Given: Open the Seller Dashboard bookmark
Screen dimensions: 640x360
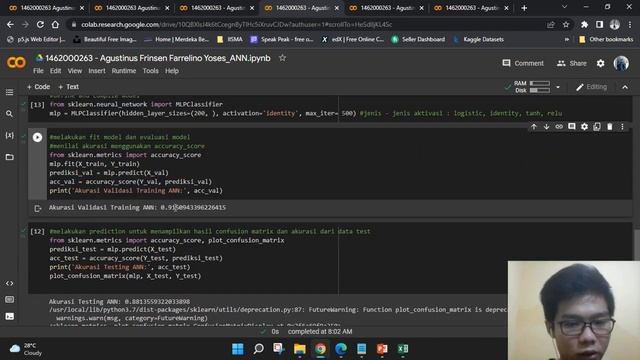Looking at the screenshot, I should [418, 40].
